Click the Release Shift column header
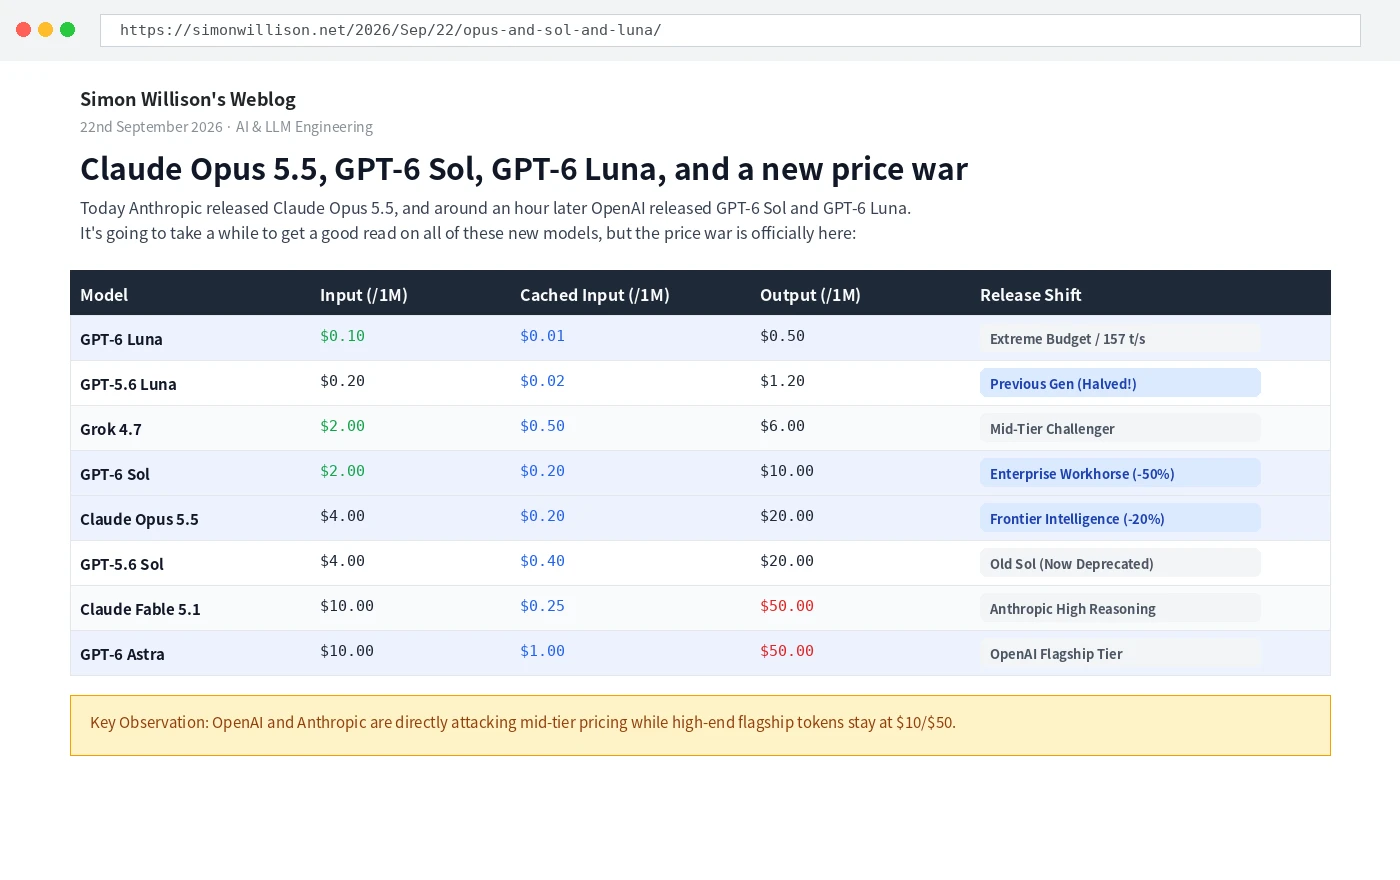1400x880 pixels. [1031, 295]
